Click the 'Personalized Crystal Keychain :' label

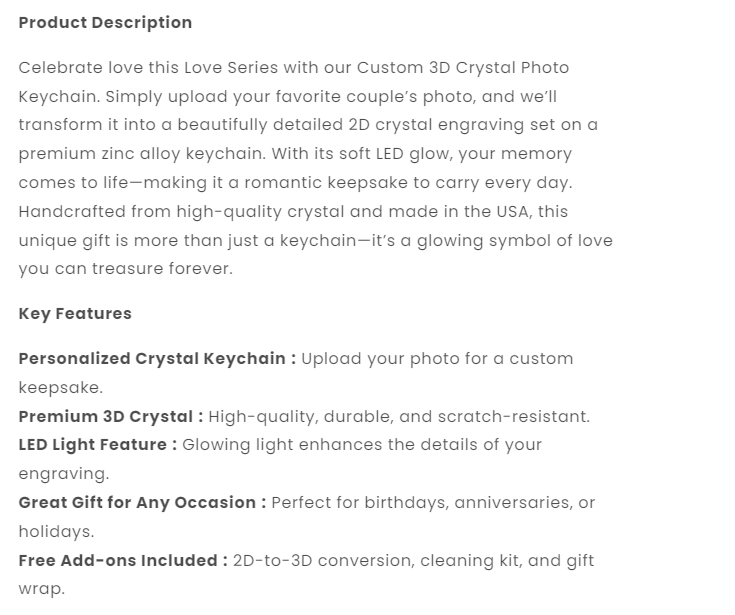157,358
